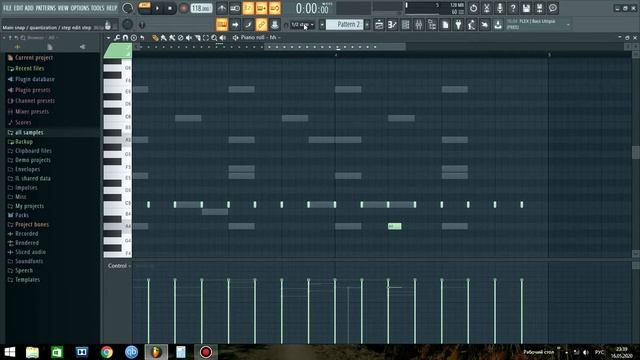The image size is (640, 360).
Task: Open Google Chrome from the Windows taskbar
Action: (107, 352)
